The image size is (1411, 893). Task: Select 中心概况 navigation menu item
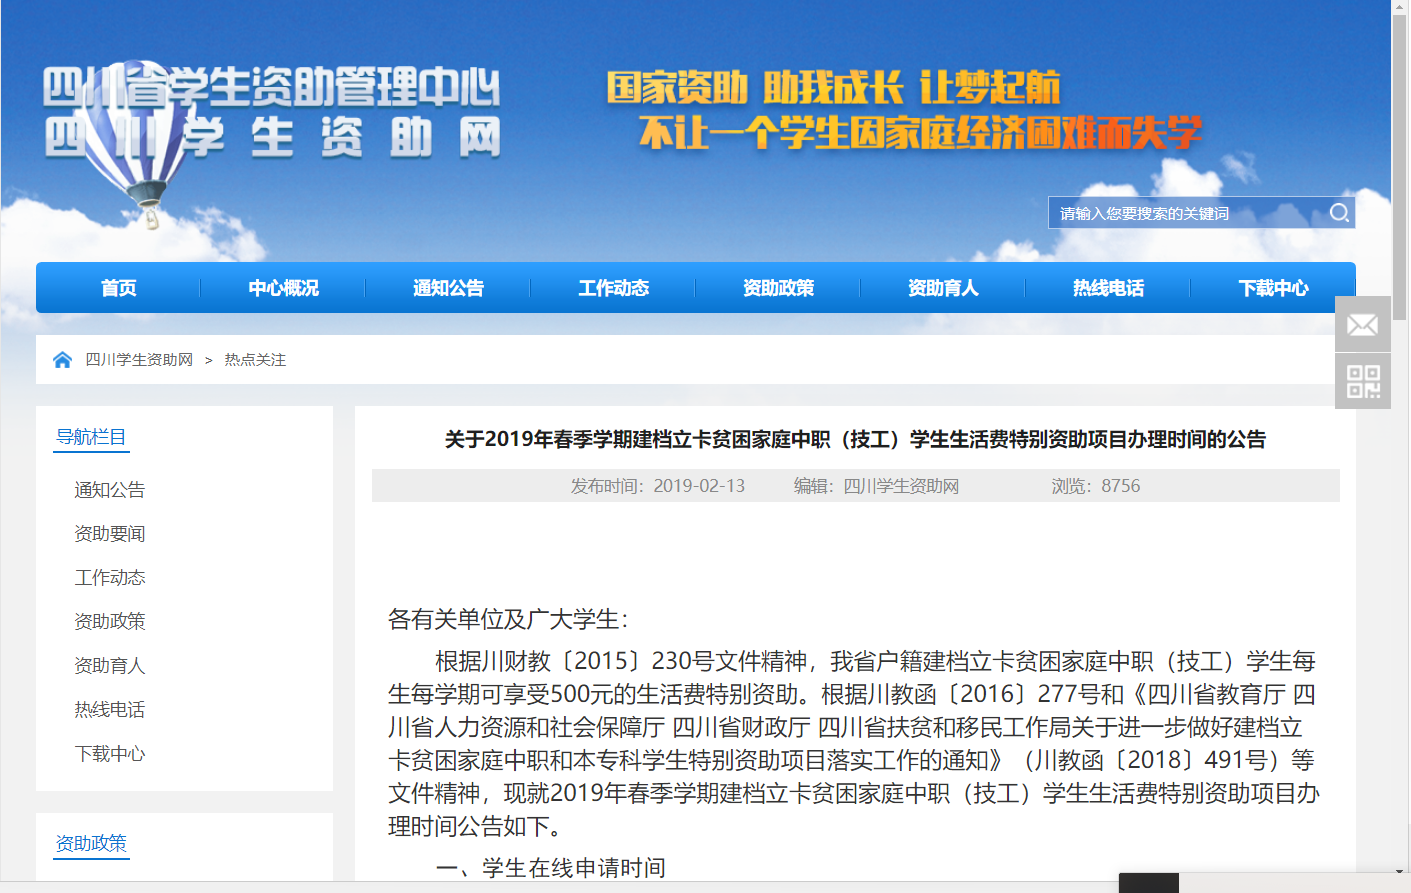283,288
